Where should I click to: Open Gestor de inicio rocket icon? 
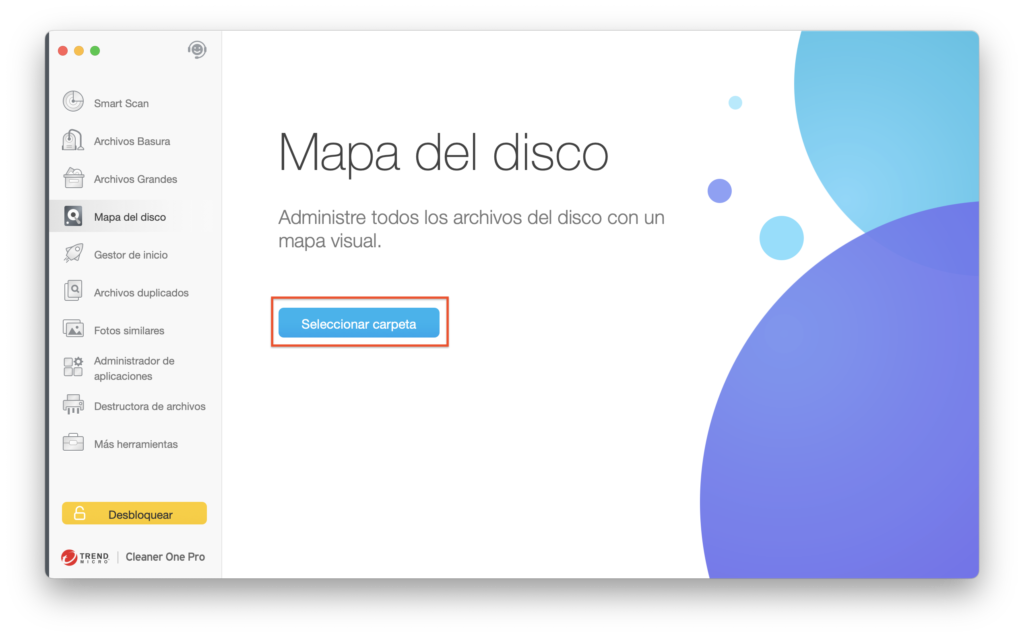(73, 254)
